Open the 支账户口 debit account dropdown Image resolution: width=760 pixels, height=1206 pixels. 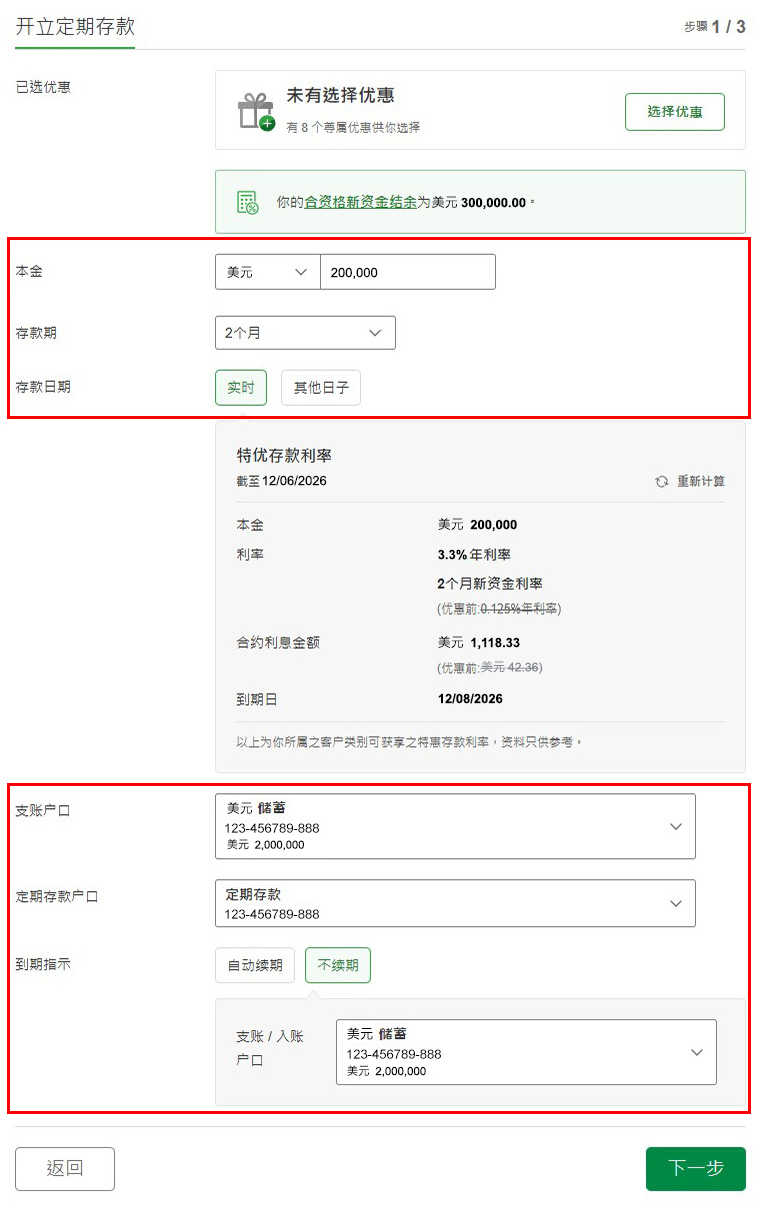point(455,826)
